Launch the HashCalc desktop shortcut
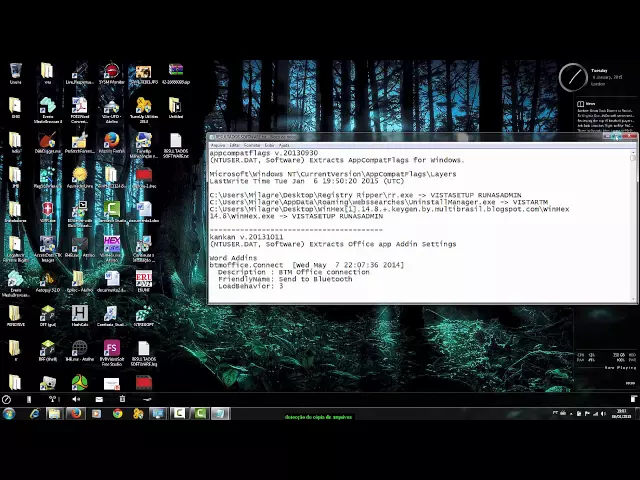 (x=80, y=316)
